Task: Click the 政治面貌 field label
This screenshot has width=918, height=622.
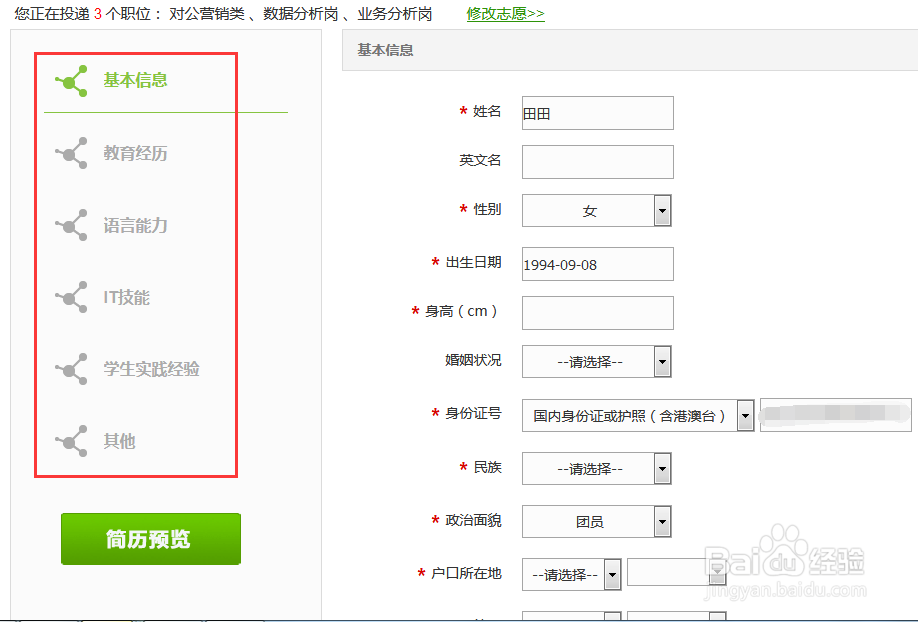Action: click(x=473, y=520)
